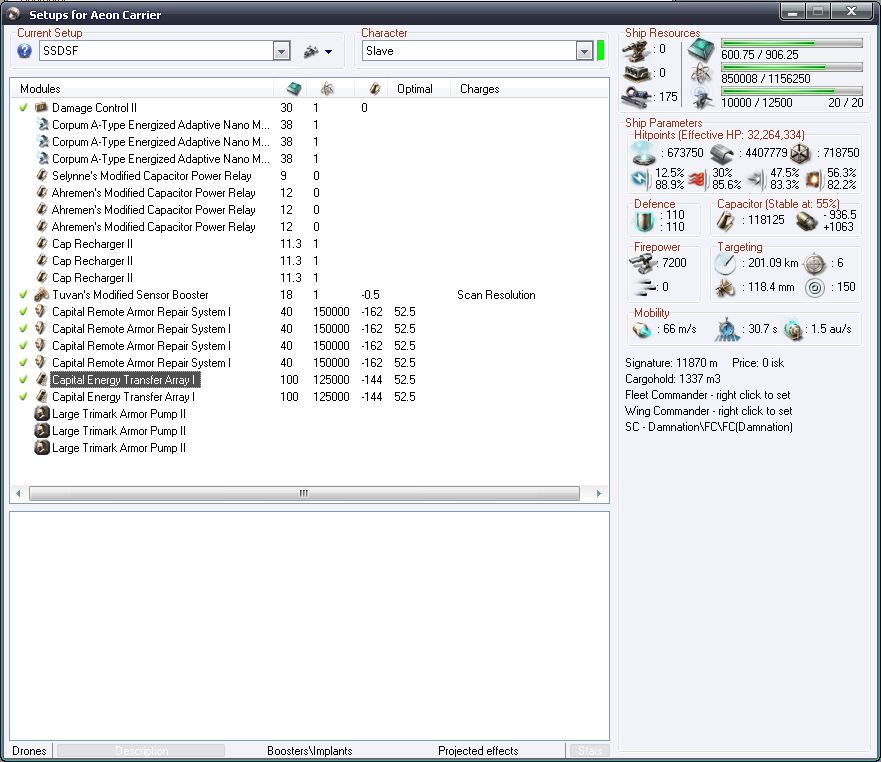This screenshot has height=762, width=881.
Task: Click the scrollbar left arrow
Action: click(x=19, y=493)
